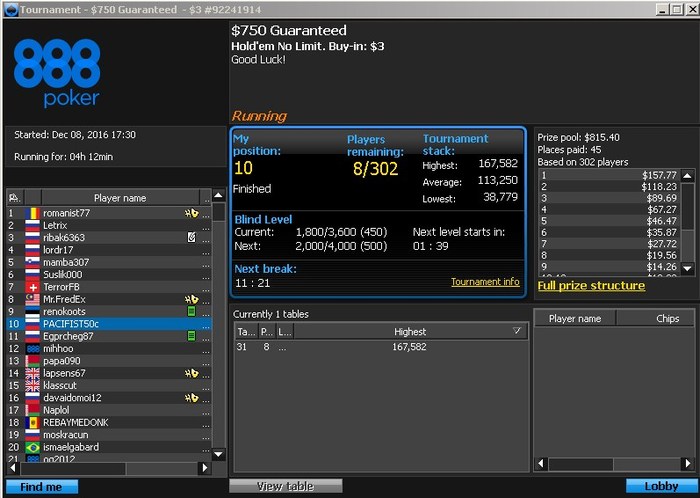Click the Brazil flag beside ismaelgabard
Viewport: 700px width, 498px height.
pos(33,447)
